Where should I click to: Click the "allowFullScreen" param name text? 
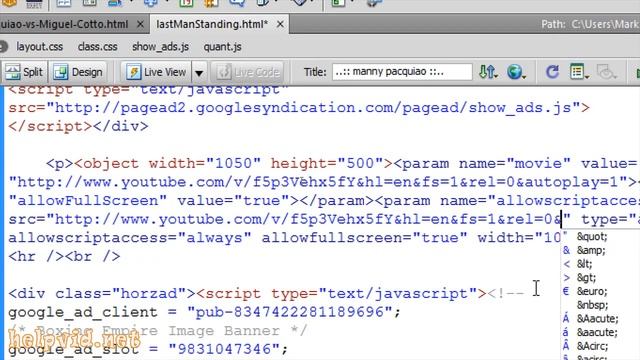point(88,201)
